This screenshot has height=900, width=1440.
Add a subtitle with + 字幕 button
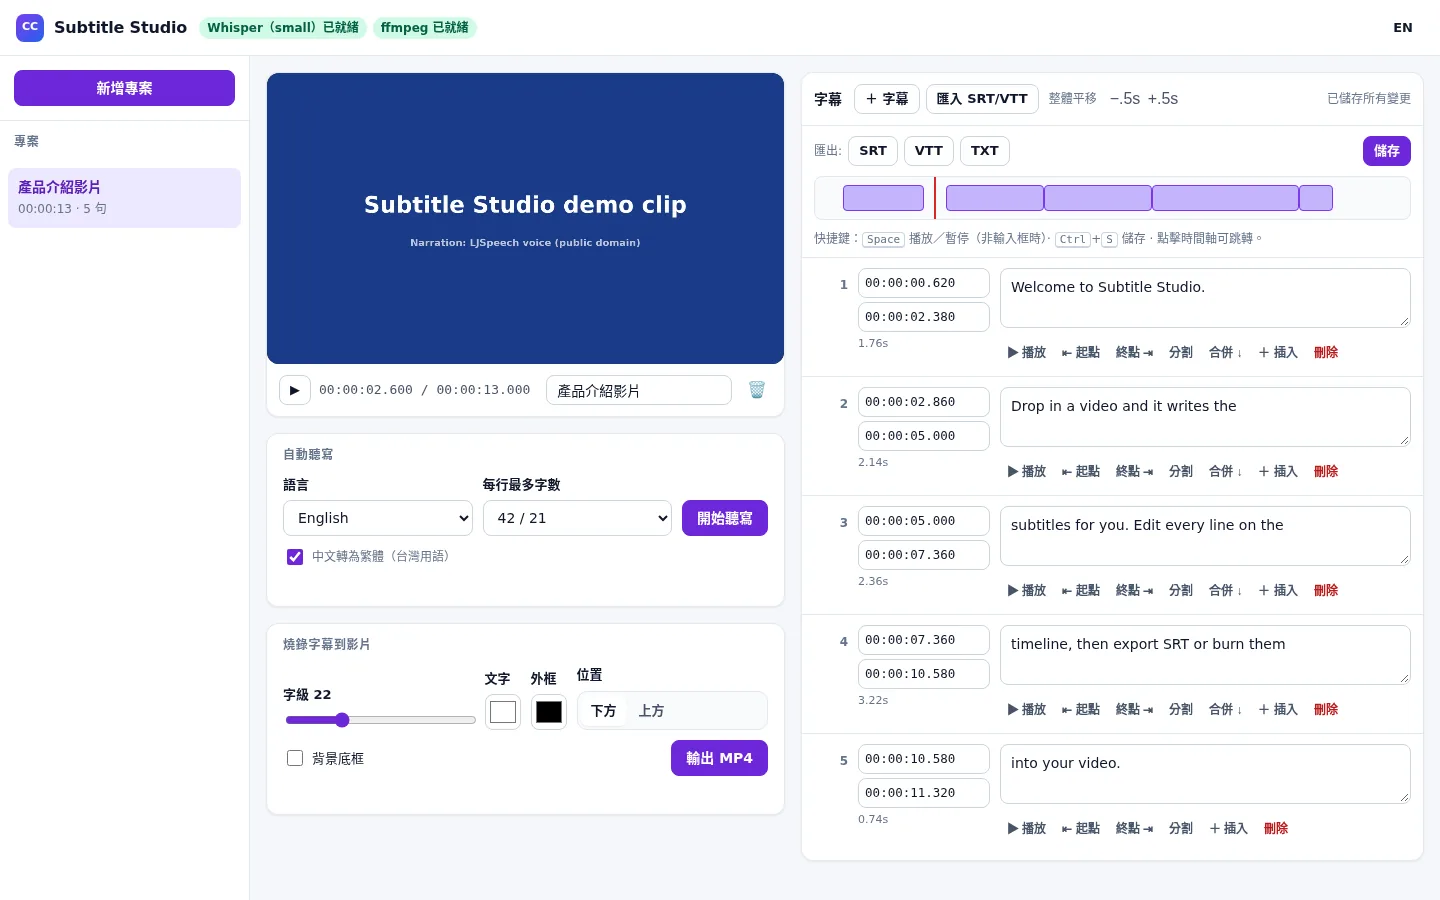pos(887,99)
